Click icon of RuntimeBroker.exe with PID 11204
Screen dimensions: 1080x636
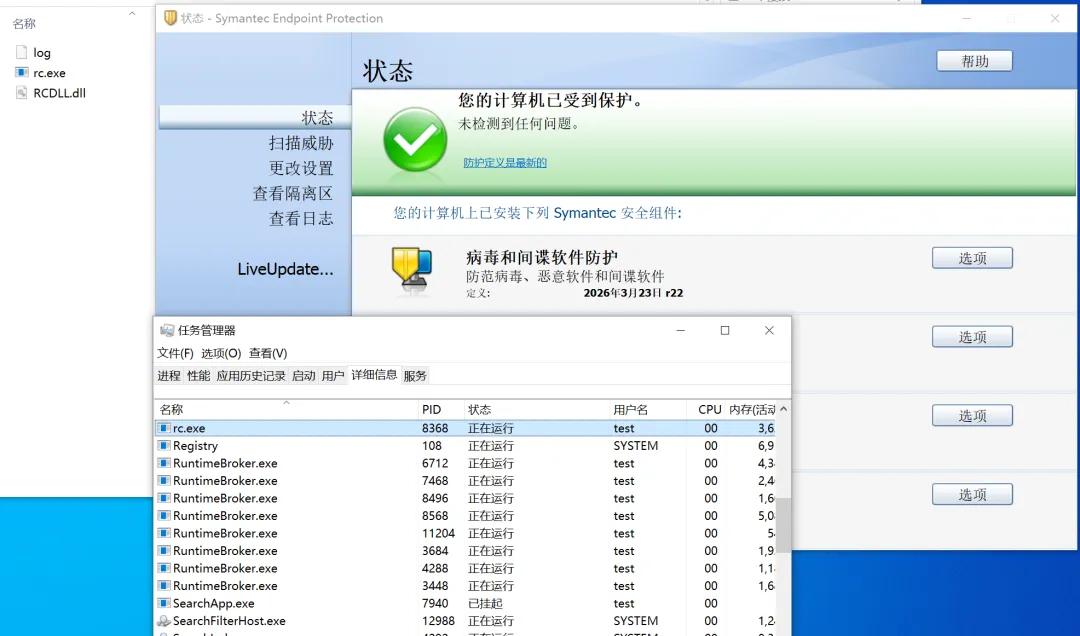pyautogui.click(x=164, y=533)
